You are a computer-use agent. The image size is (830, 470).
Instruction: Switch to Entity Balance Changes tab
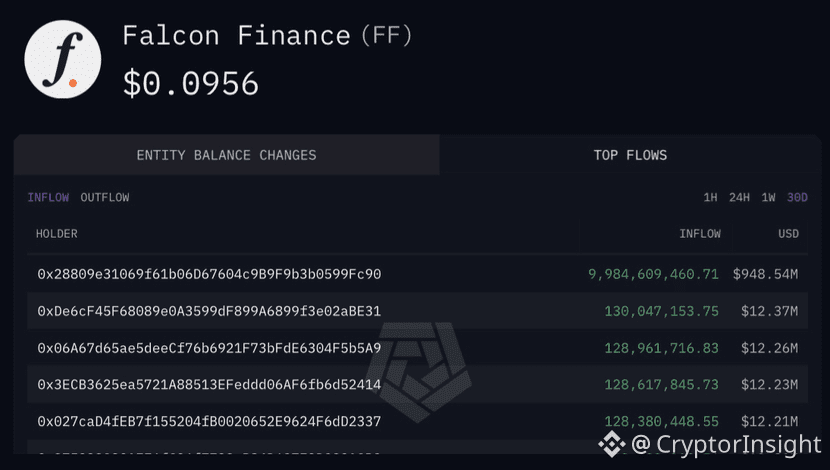point(226,155)
